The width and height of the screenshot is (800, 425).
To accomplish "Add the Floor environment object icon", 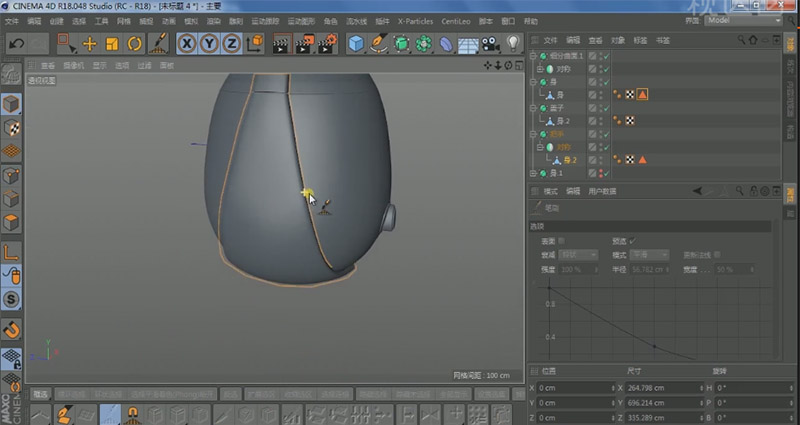I will click(468, 45).
